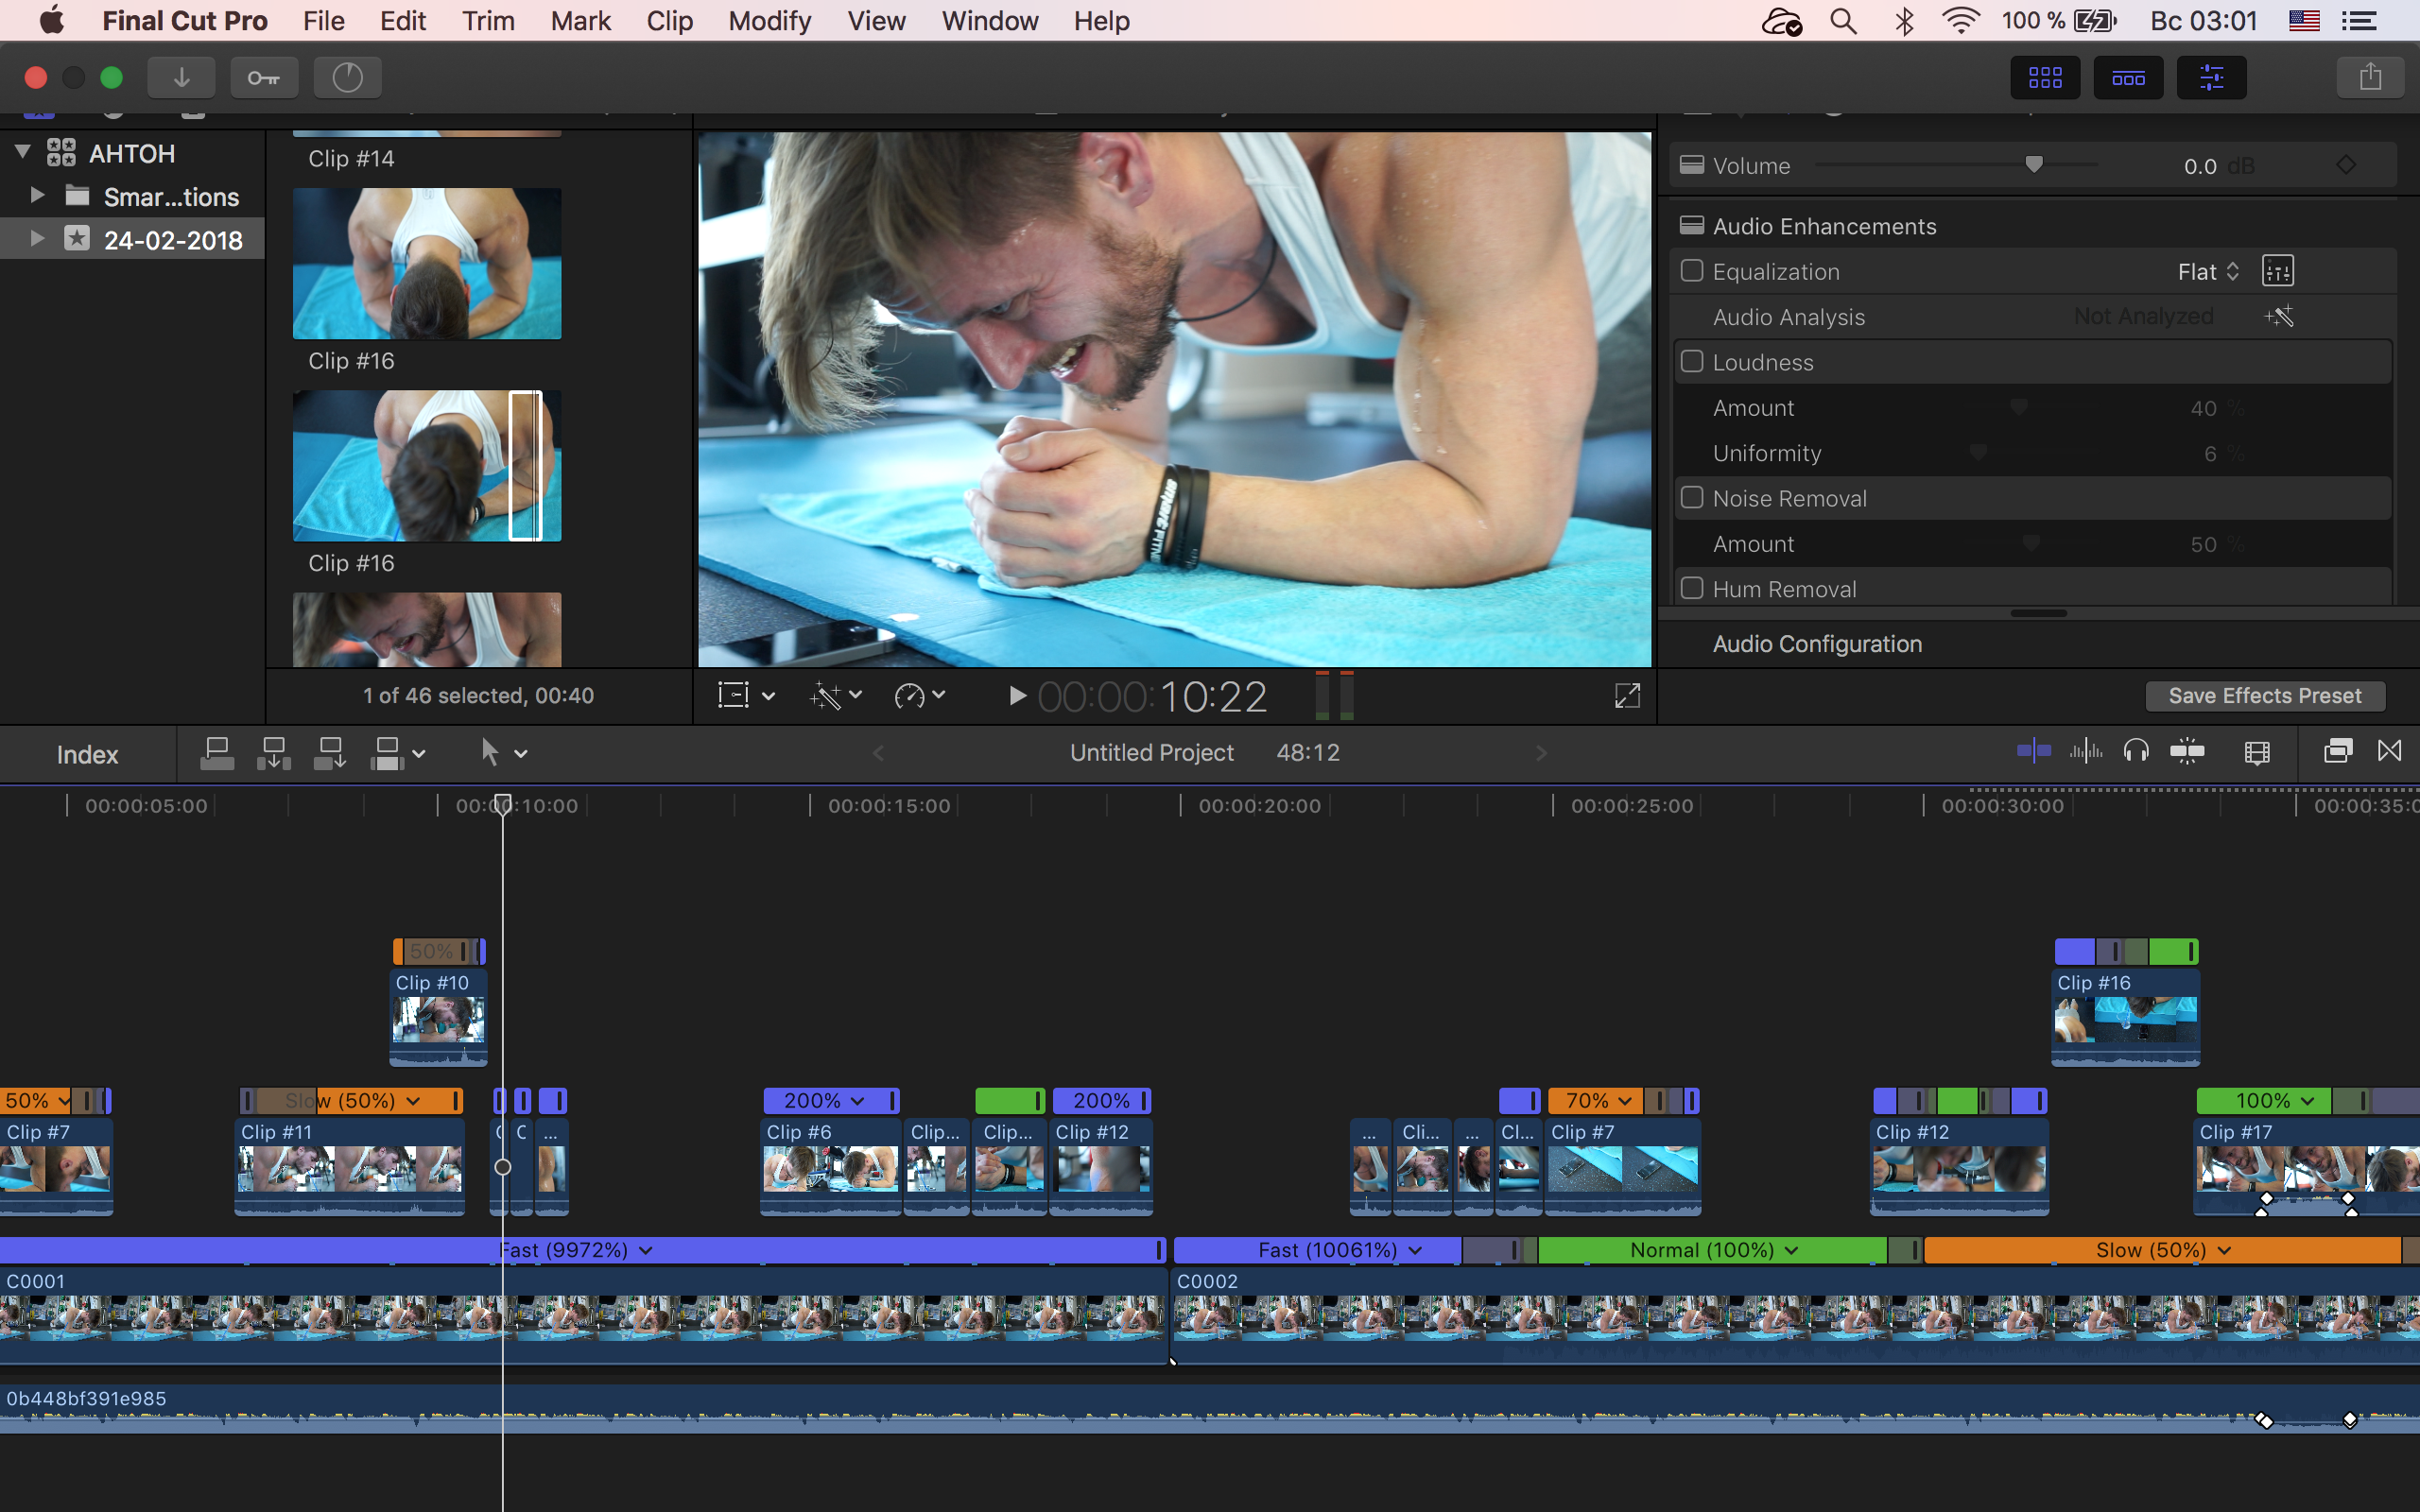Turn on Noise Removal checkbox
This screenshot has height=1512, width=2420.
pos(1691,498)
